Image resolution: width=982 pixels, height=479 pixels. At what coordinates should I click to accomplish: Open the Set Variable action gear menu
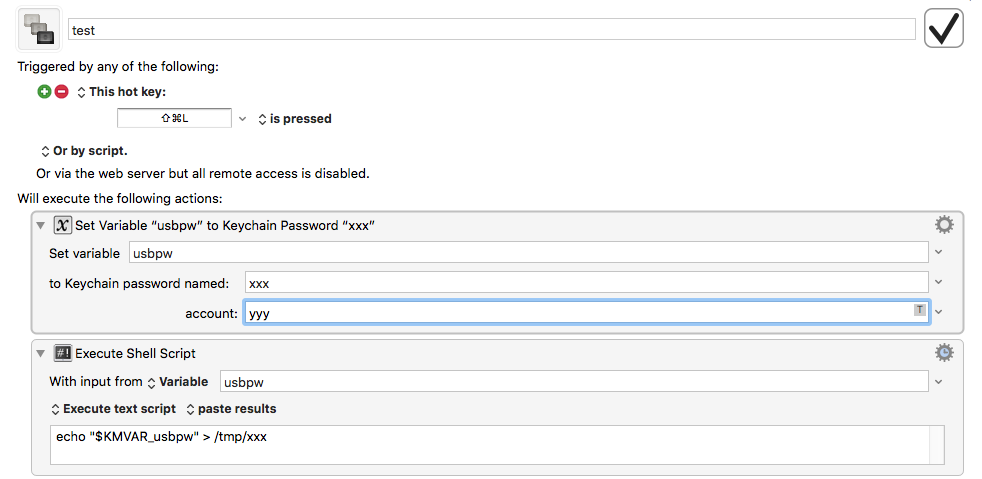pyautogui.click(x=944, y=225)
